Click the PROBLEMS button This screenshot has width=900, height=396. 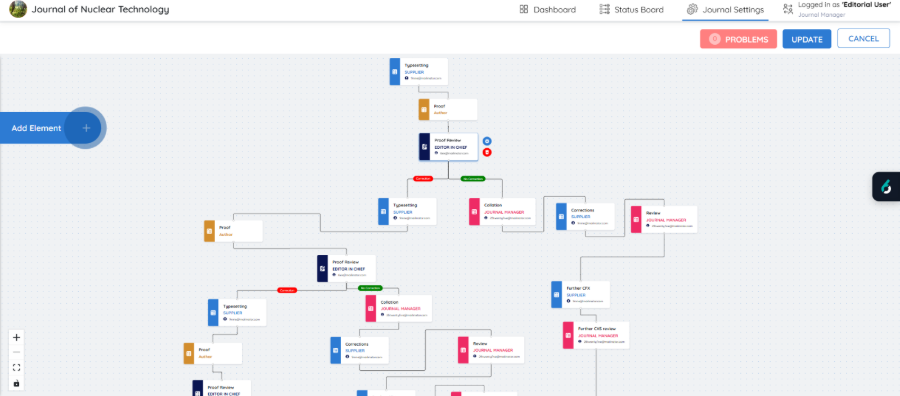click(738, 39)
